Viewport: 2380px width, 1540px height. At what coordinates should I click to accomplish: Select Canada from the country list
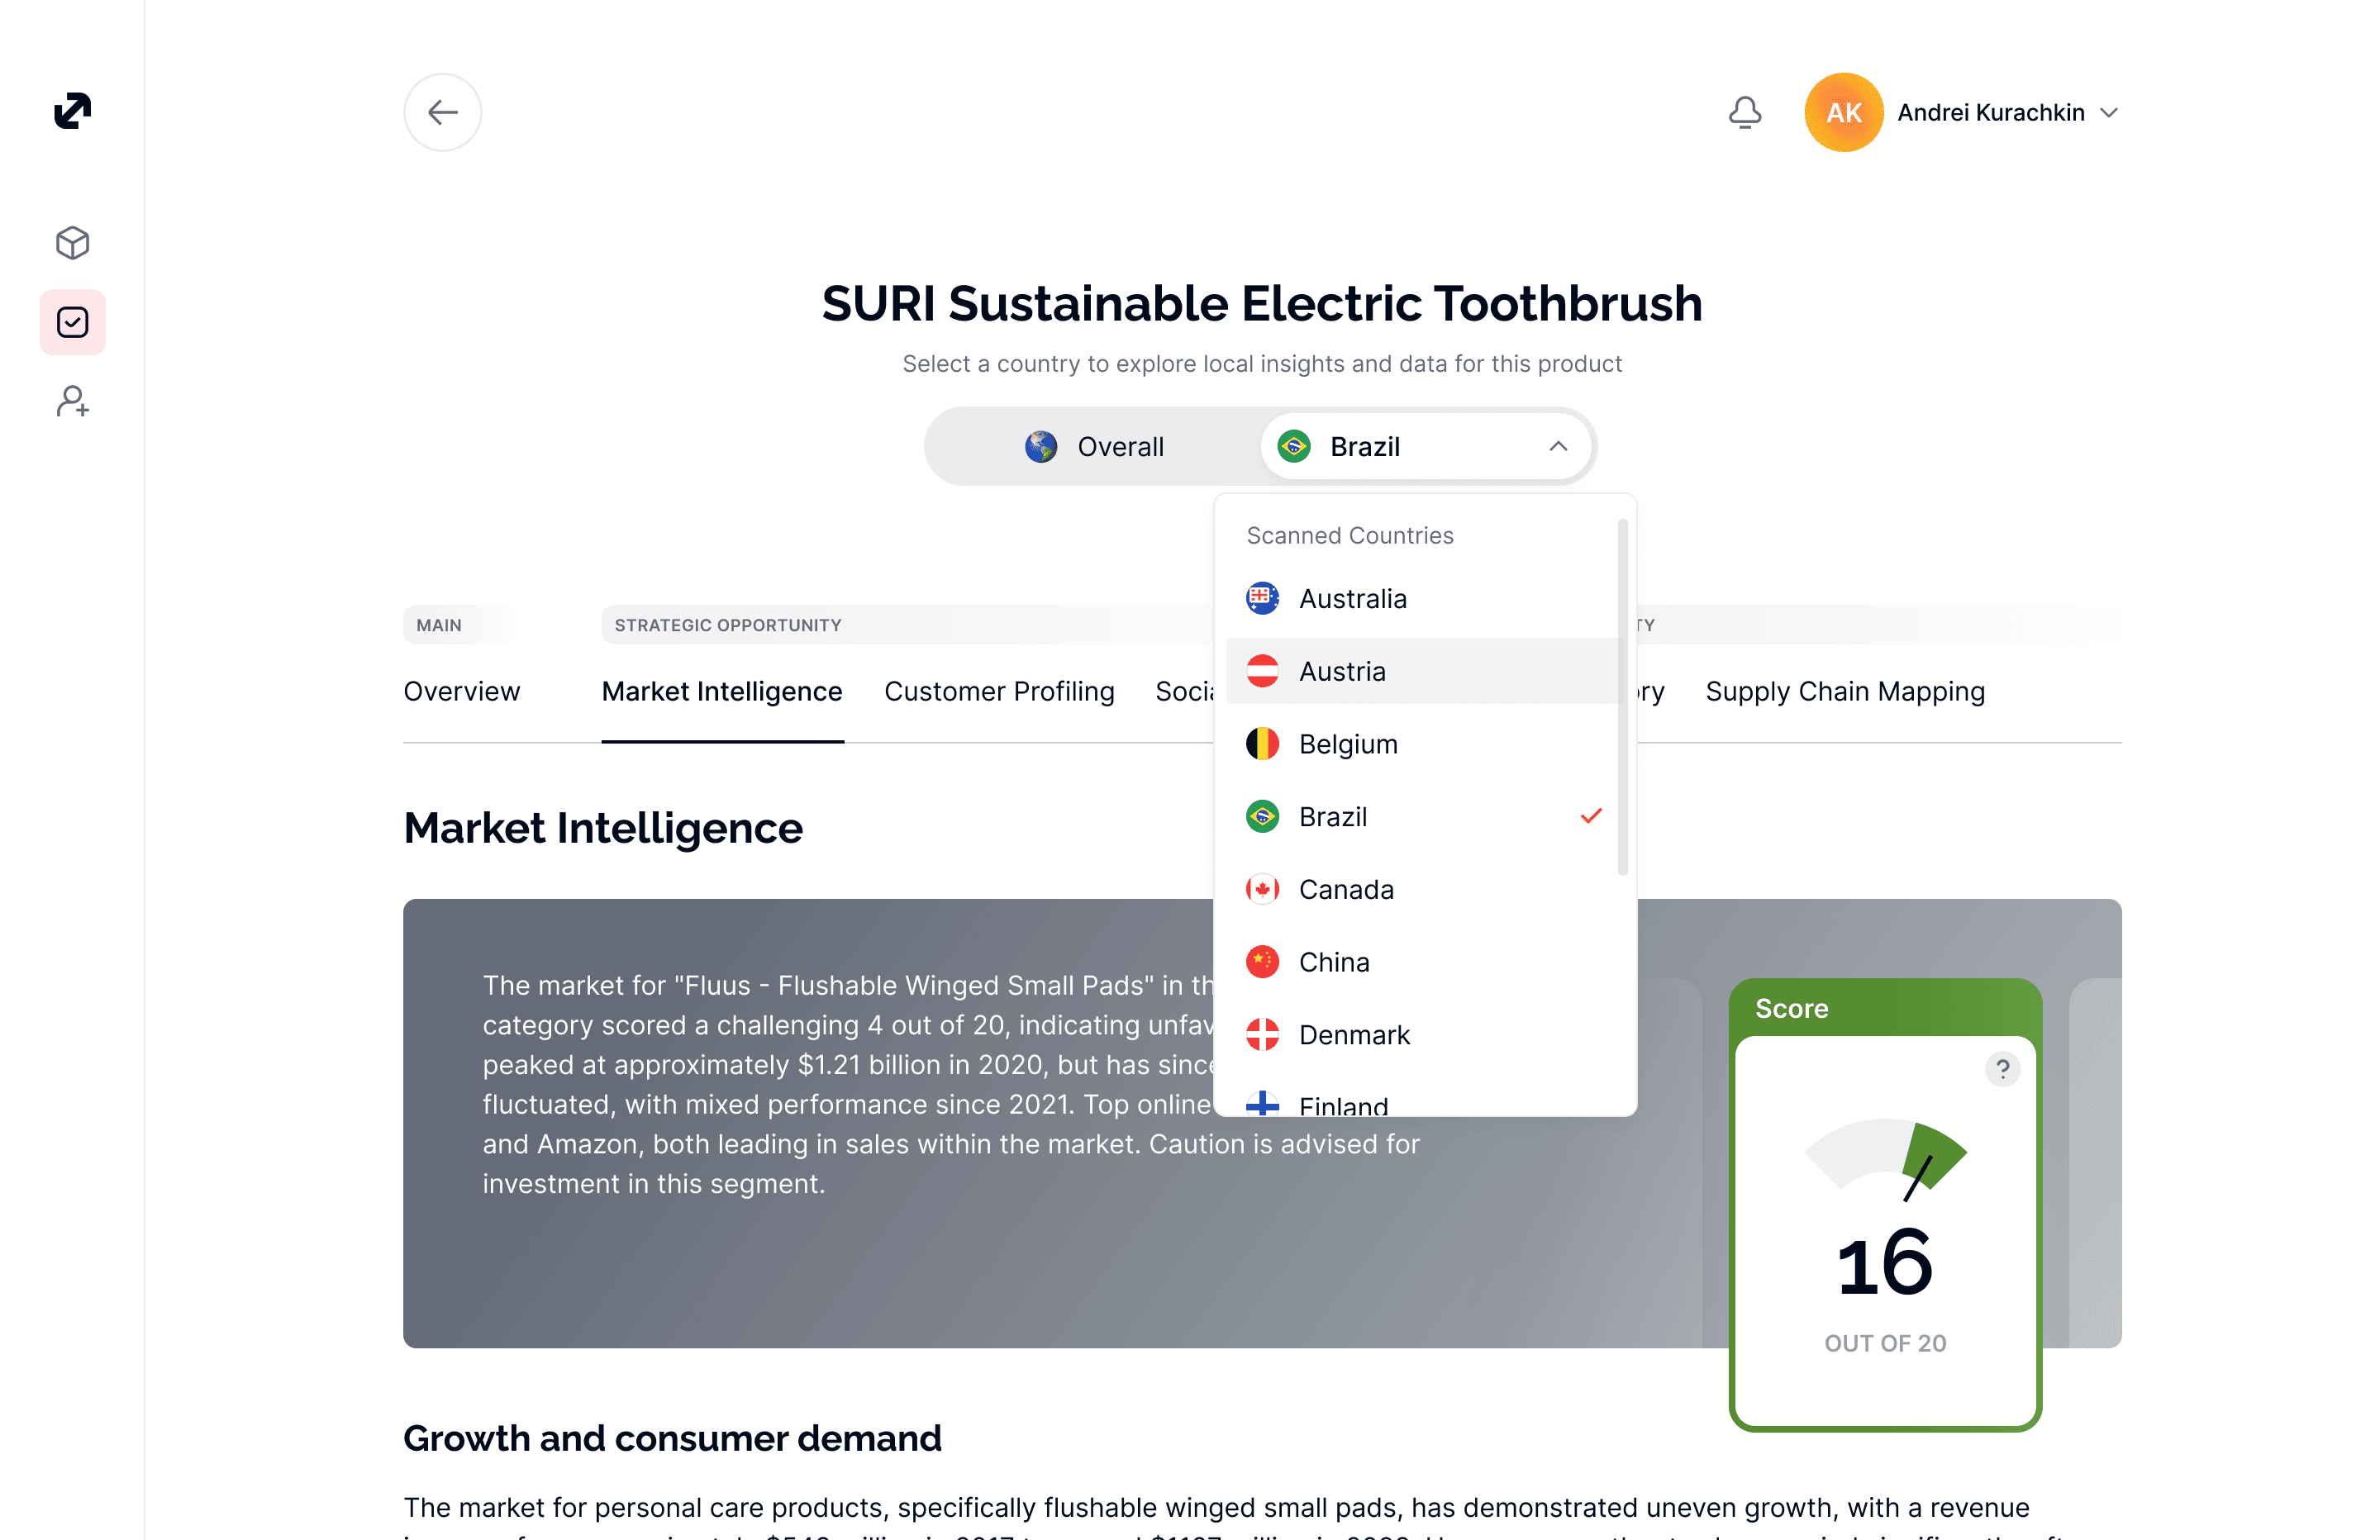coord(1346,889)
